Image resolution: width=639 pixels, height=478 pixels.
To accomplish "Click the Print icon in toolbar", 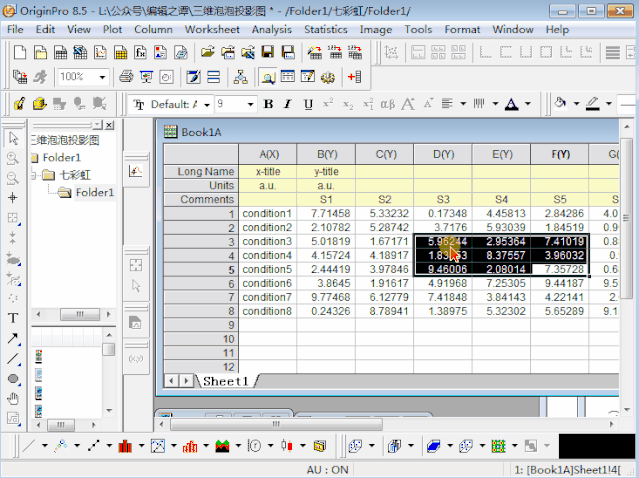I will (126, 76).
